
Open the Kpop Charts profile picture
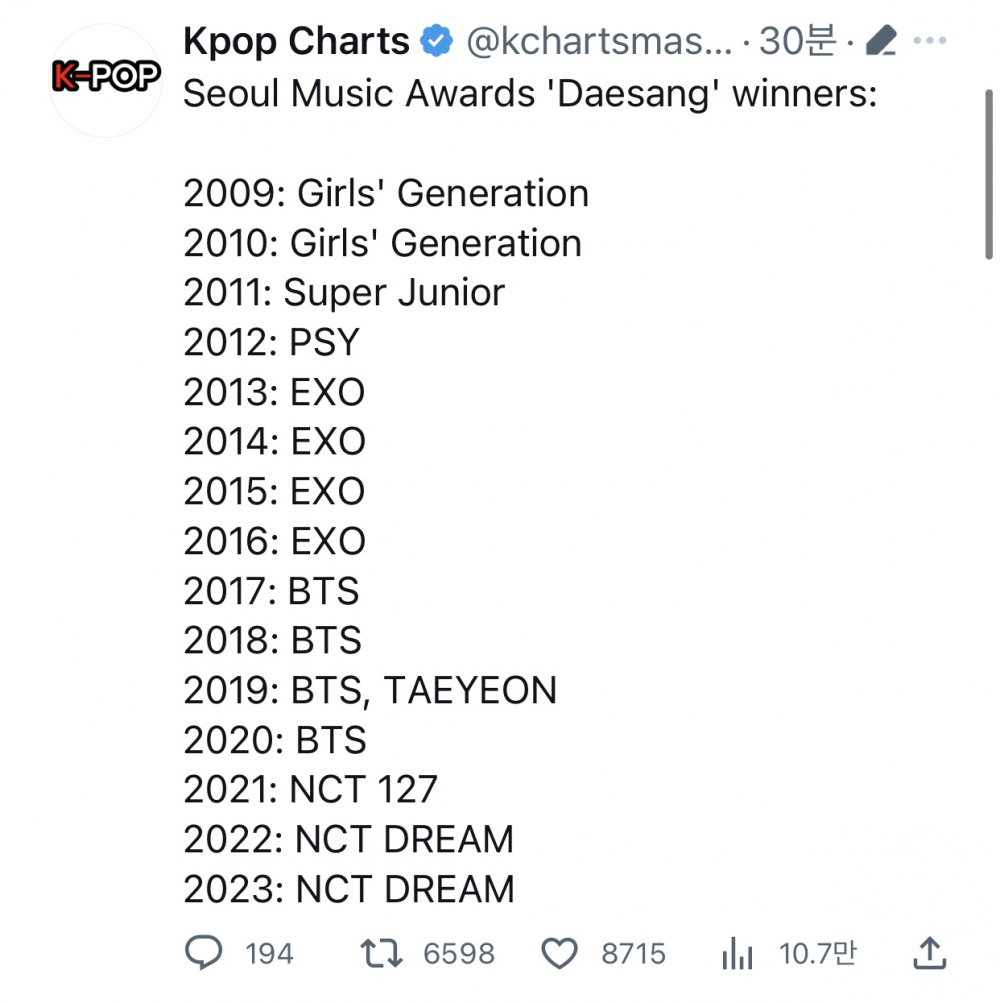click(x=106, y=80)
